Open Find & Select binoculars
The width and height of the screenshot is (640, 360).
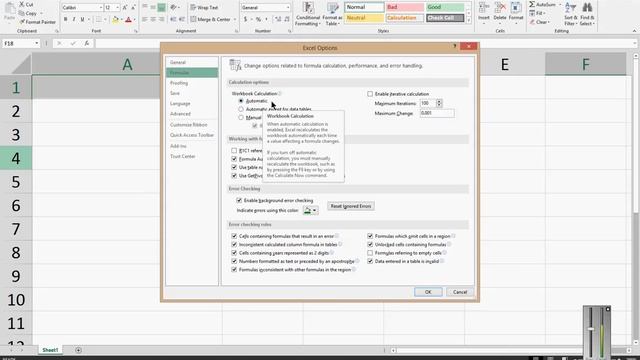pos(587,14)
